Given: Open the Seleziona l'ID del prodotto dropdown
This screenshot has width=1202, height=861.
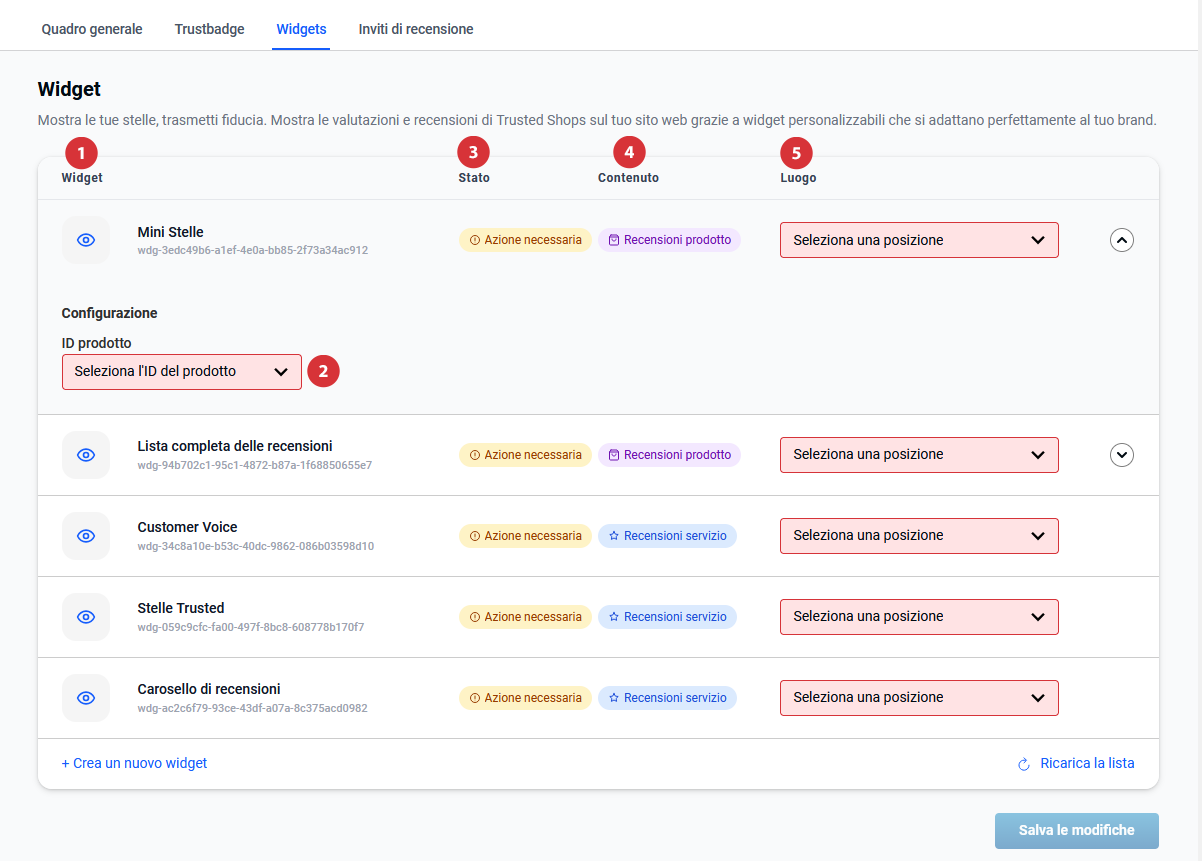Looking at the screenshot, I should [181, 372].
